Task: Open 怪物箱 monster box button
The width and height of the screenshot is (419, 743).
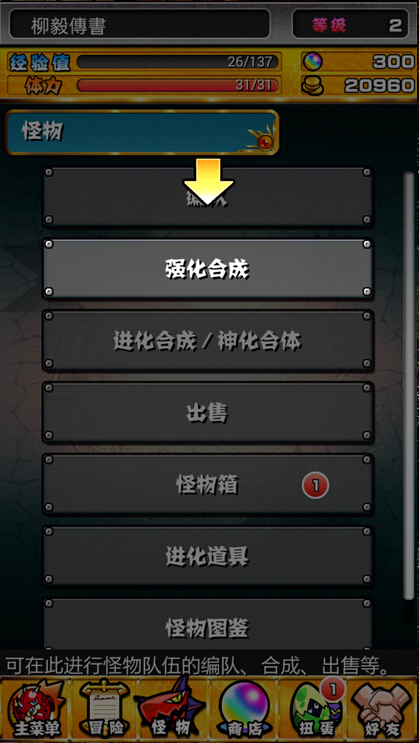Action: (x=208, y=485)
